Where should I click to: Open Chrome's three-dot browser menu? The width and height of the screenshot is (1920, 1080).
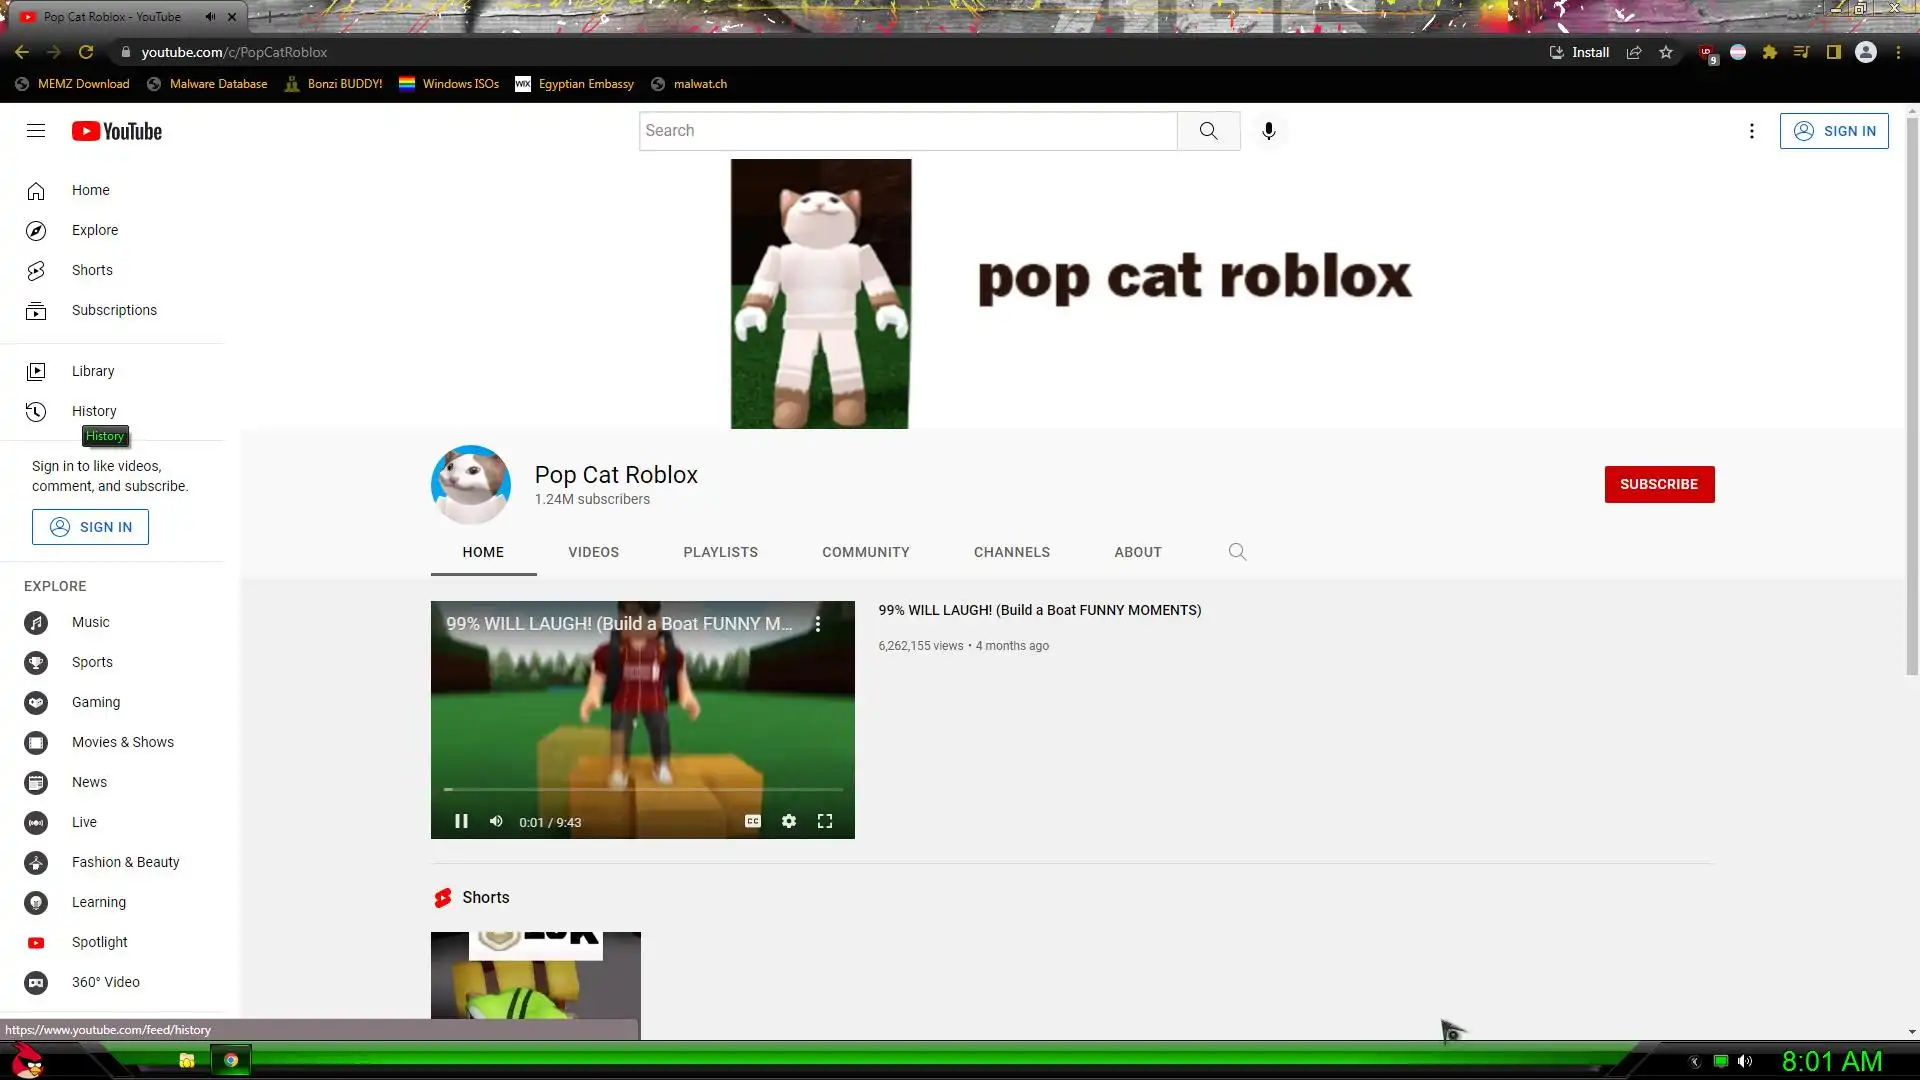point(1898,52)
